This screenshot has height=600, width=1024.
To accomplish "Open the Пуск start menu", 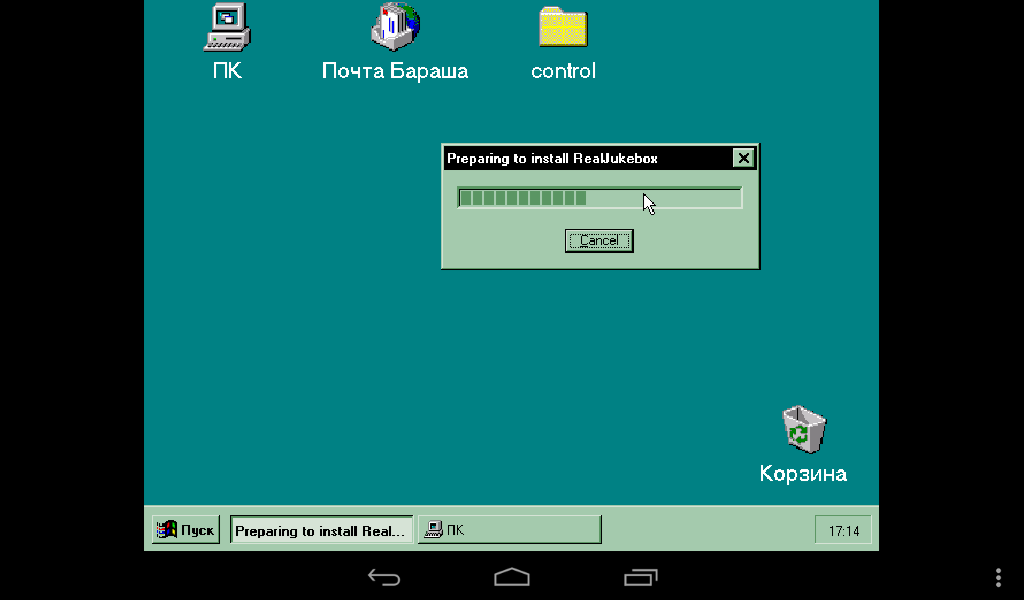I will coord(186,529).
